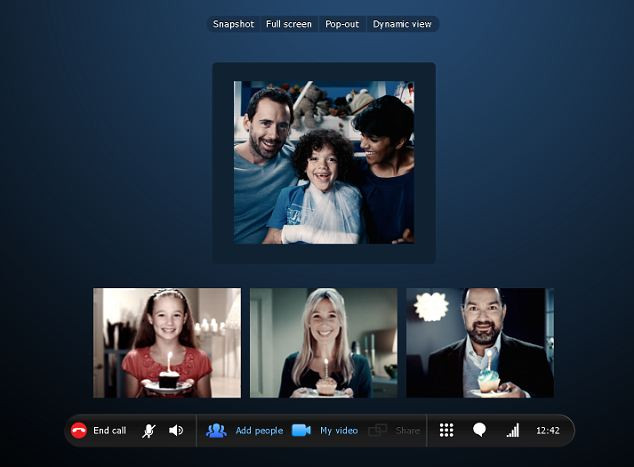Select the Dynamic view option

click(x=404, y=24)
